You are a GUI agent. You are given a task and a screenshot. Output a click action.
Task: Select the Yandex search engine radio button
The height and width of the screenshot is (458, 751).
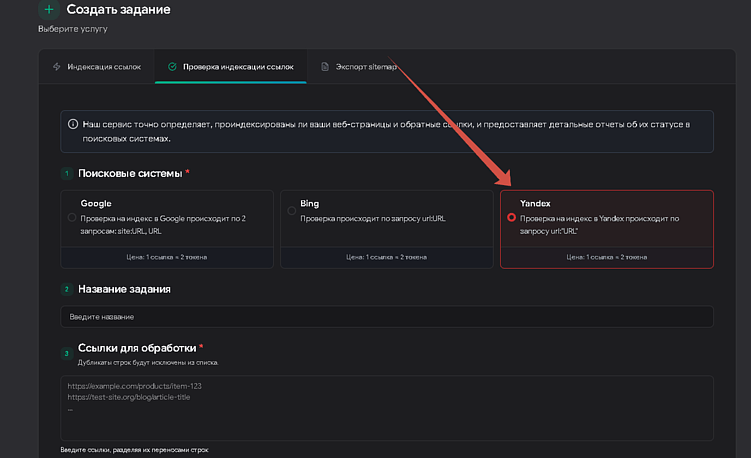click(511, 216)
